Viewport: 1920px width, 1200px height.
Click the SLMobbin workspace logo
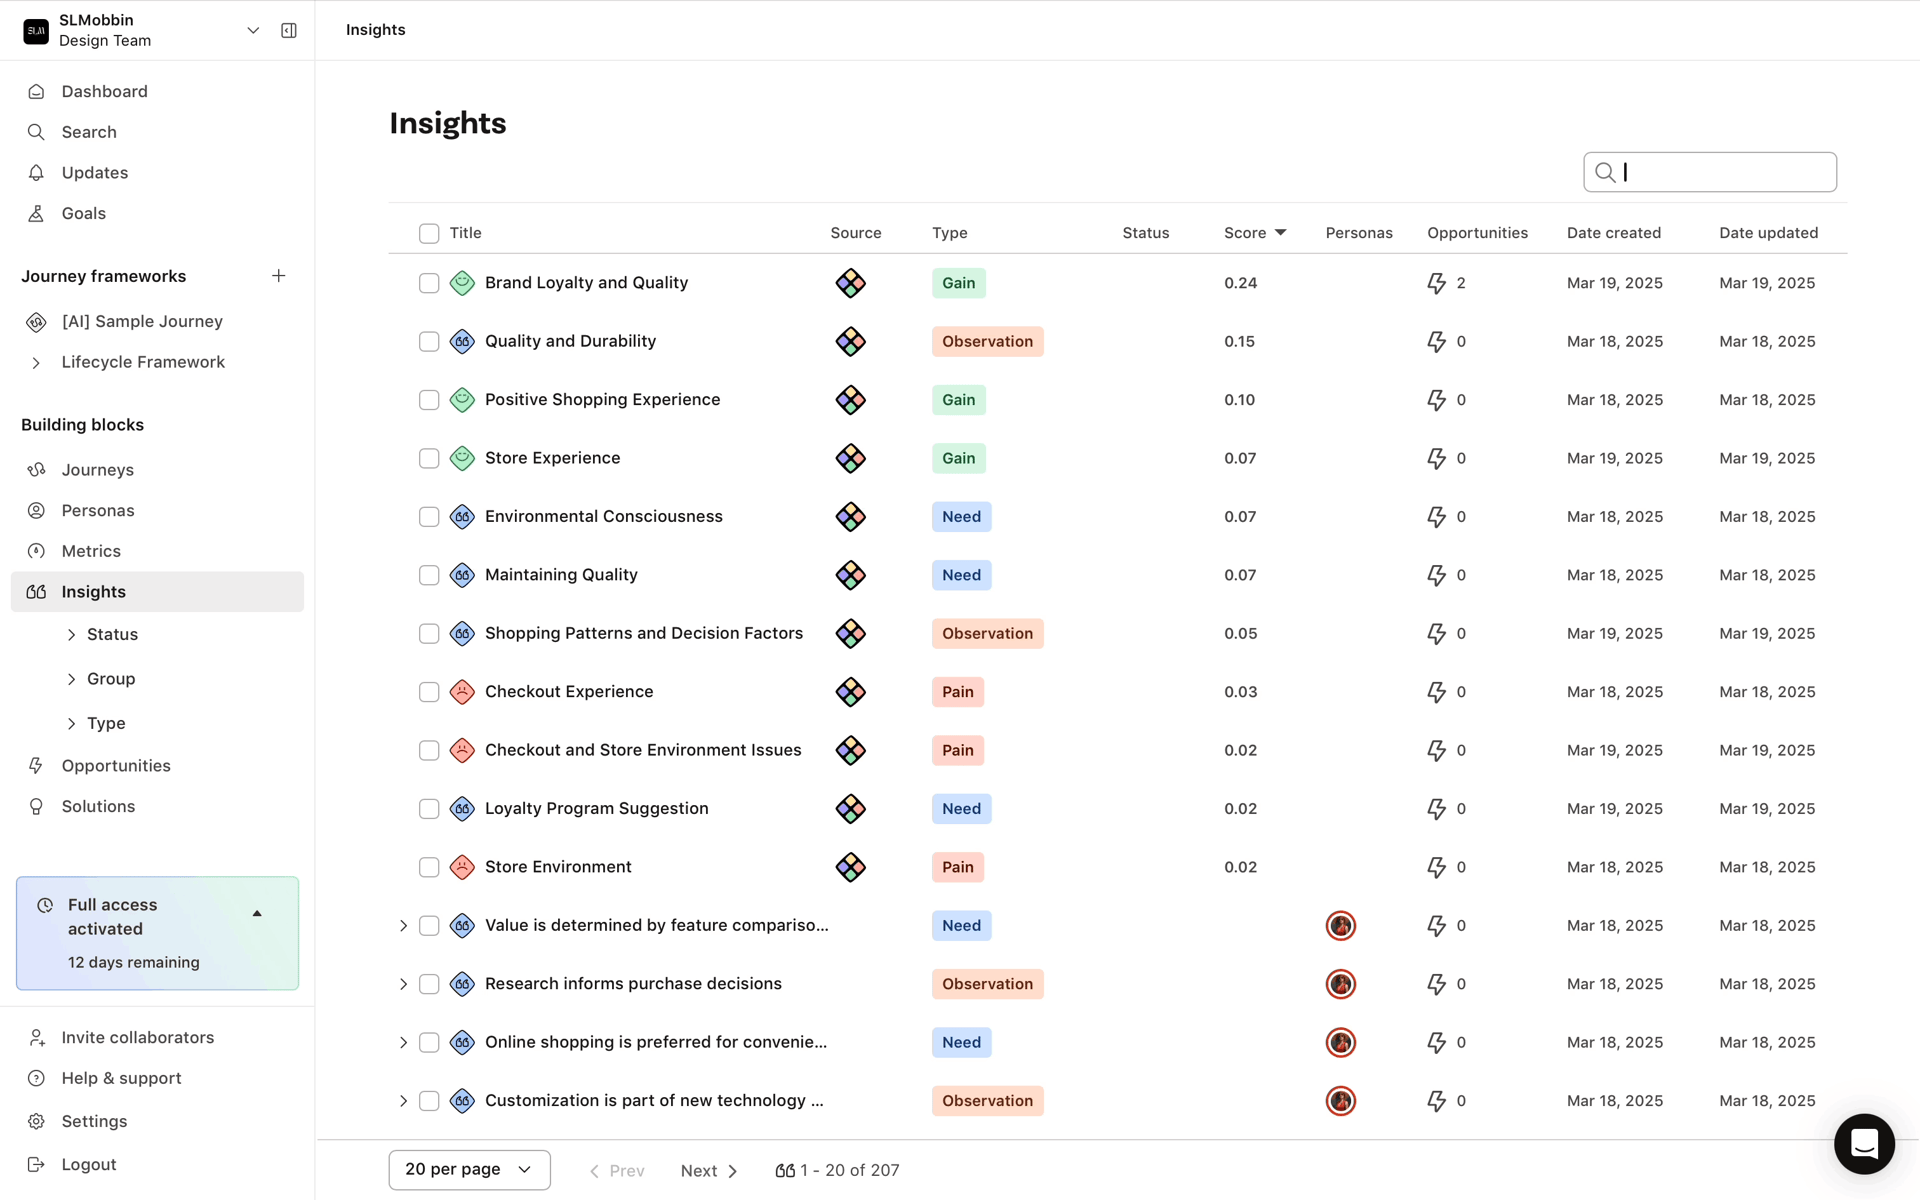point(36,31)
